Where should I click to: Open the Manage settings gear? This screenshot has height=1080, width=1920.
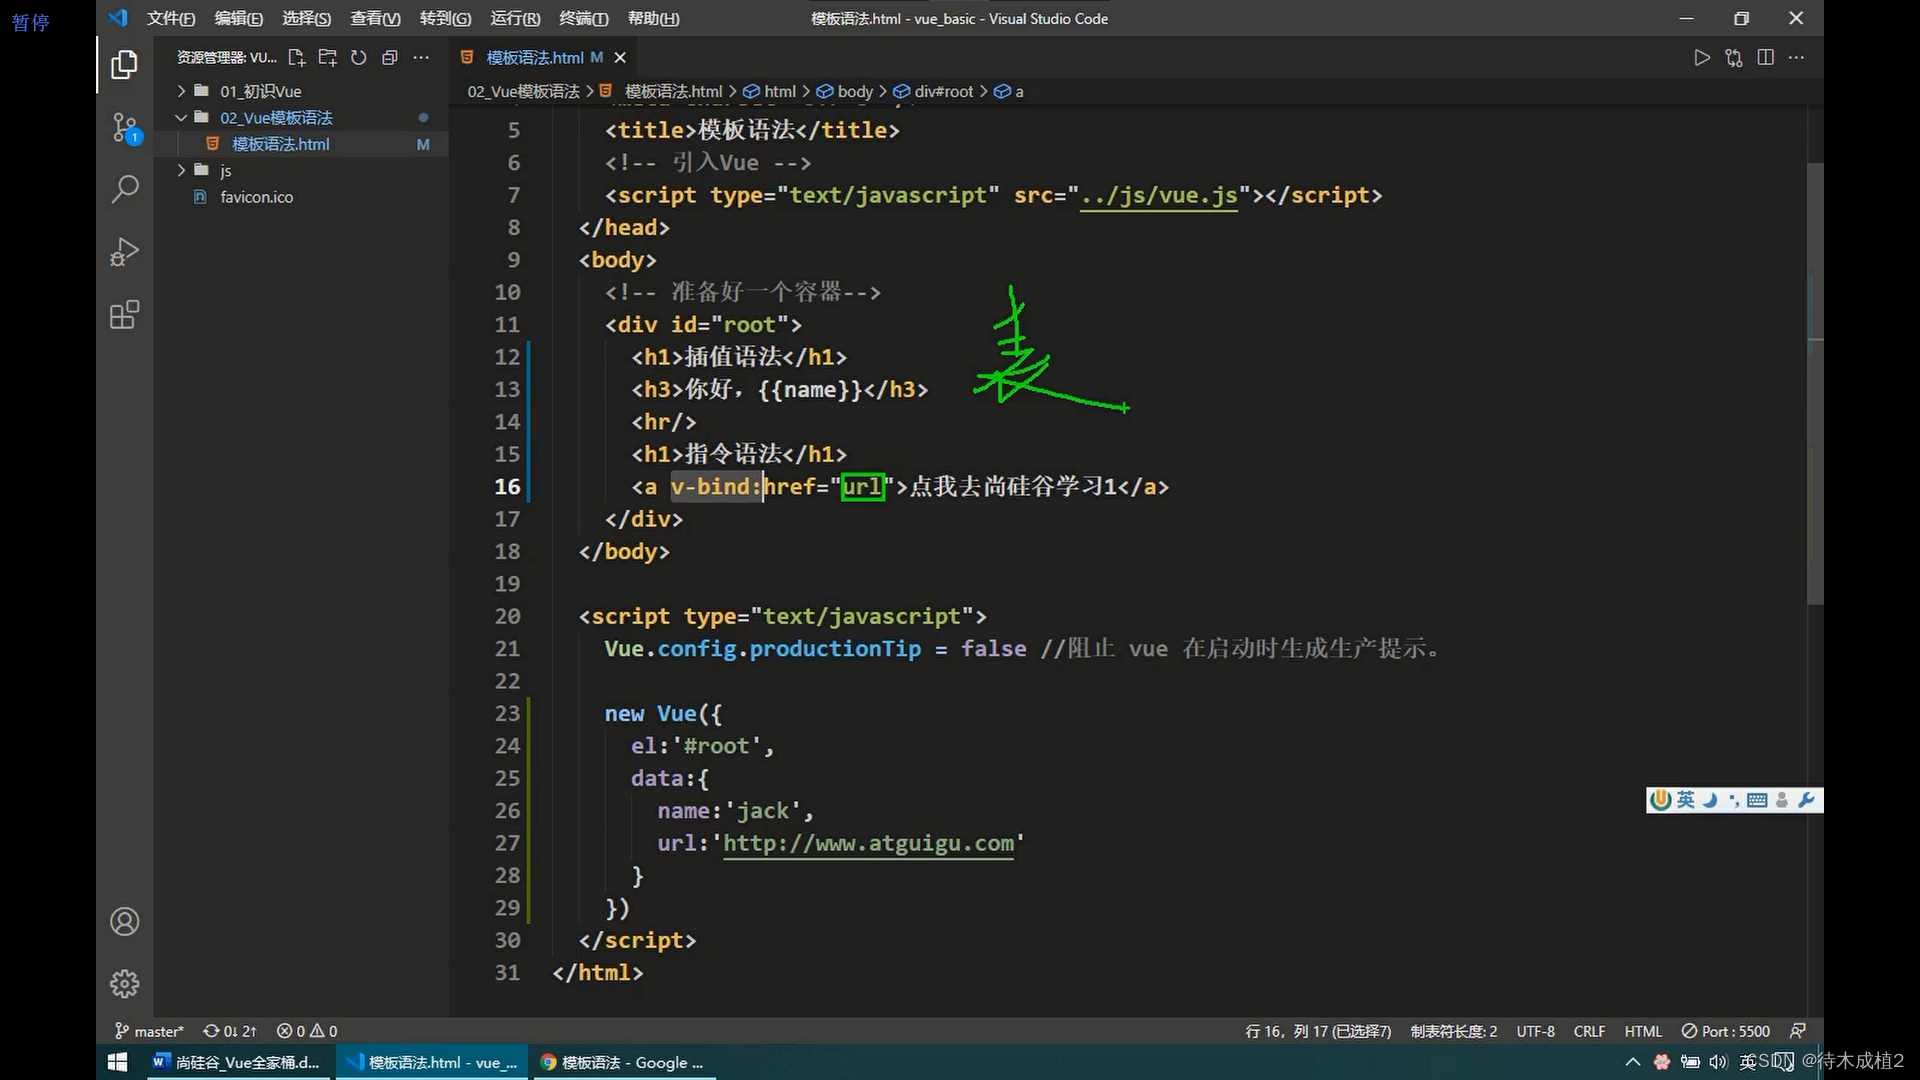pos(124,984)
